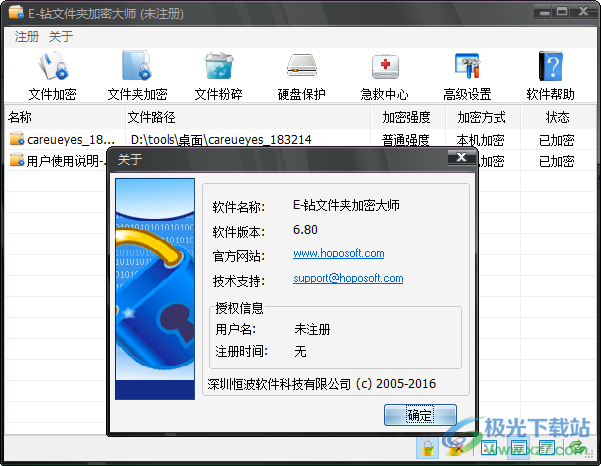601x466 pixels.
Task: Sort by the 名称 column header
Action: pos(65,117)
